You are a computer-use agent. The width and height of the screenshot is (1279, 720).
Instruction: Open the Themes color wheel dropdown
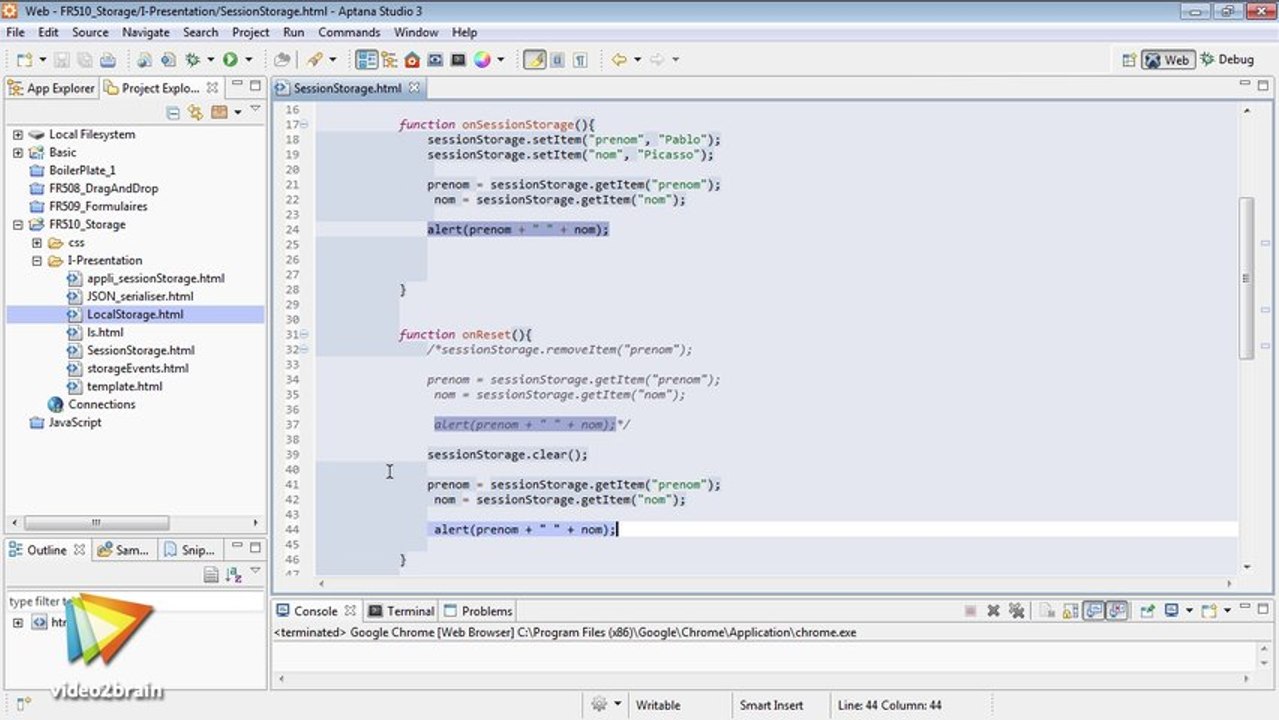[x=501, y=60]
